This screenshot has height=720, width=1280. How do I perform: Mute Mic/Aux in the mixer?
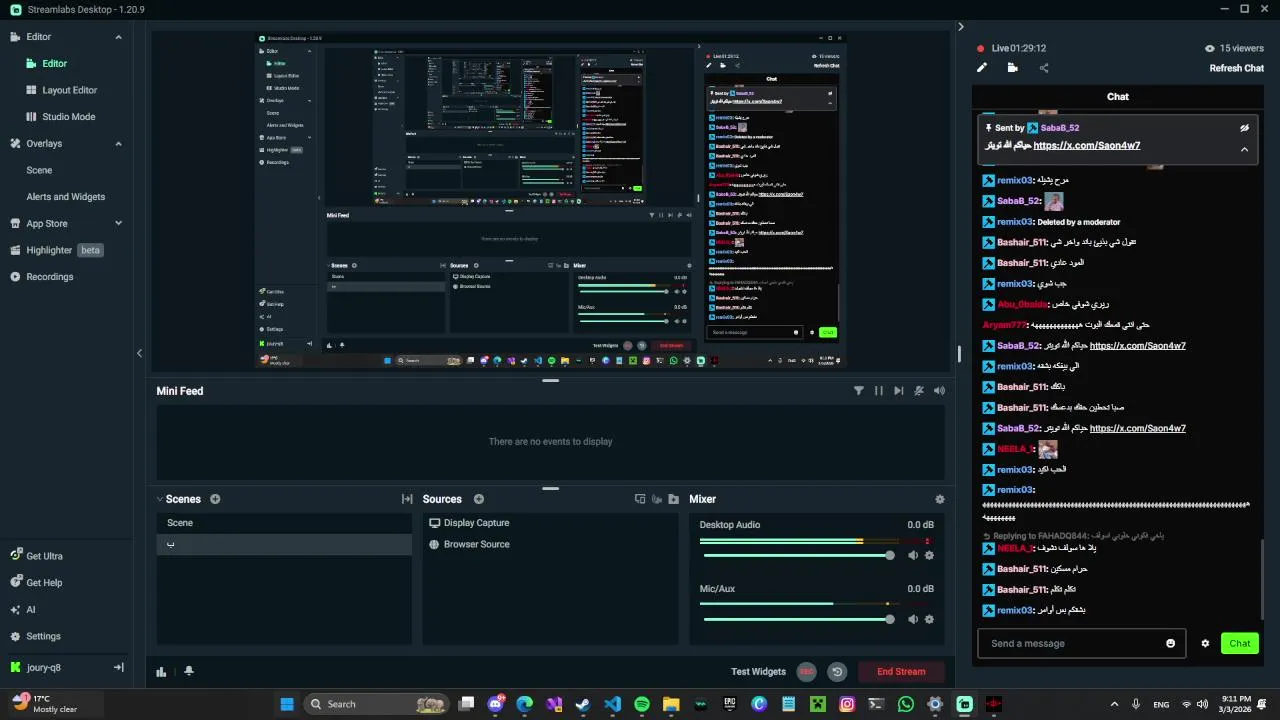click(912, 619)
